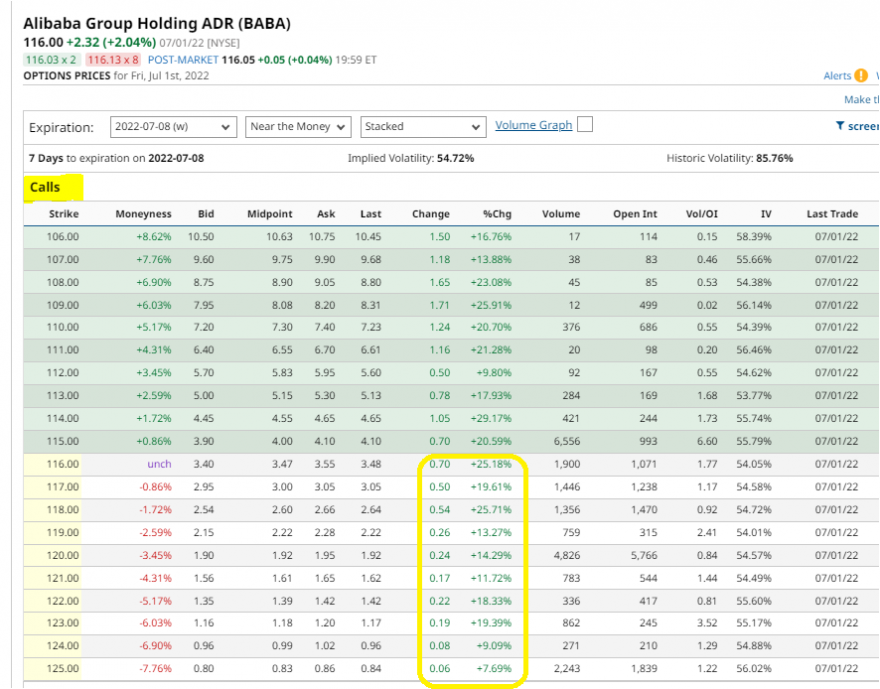
Task: Sort options by the IV column header
Action: pyautogui.click(x=766, y=214)
